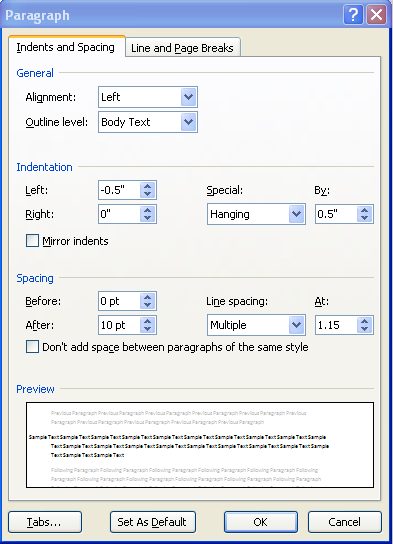Click Set As Default button
Image resolution: width=393 pixels, height=544 pixels.
point(153,522)
